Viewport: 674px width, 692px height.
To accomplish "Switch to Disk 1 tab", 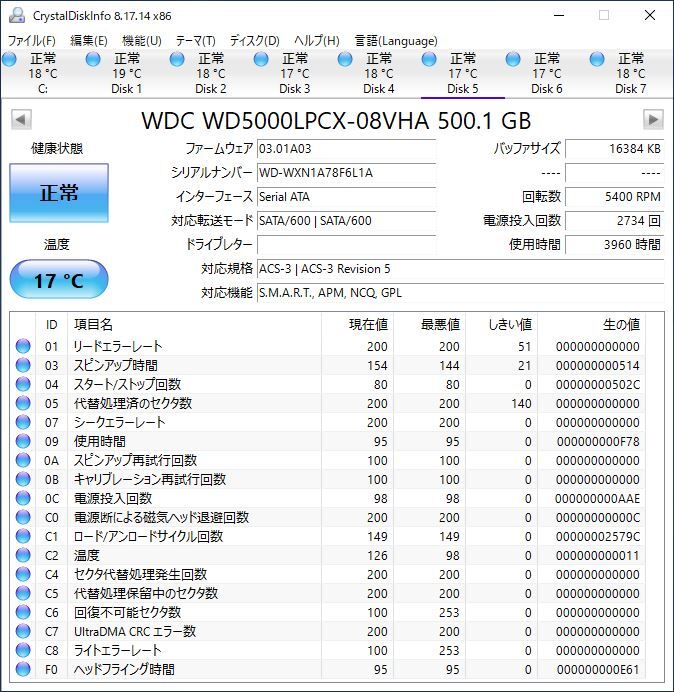I will pyautogui.click(x=127, y=73).
